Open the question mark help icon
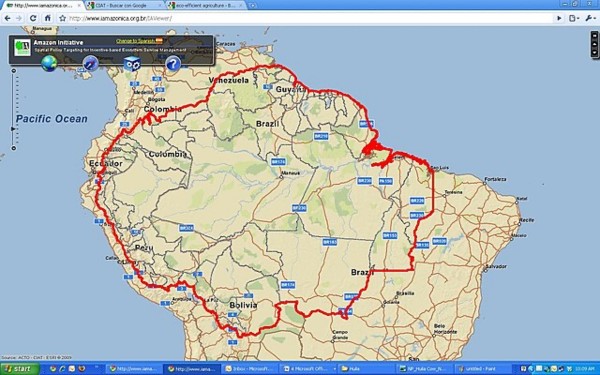 [173, 64]
